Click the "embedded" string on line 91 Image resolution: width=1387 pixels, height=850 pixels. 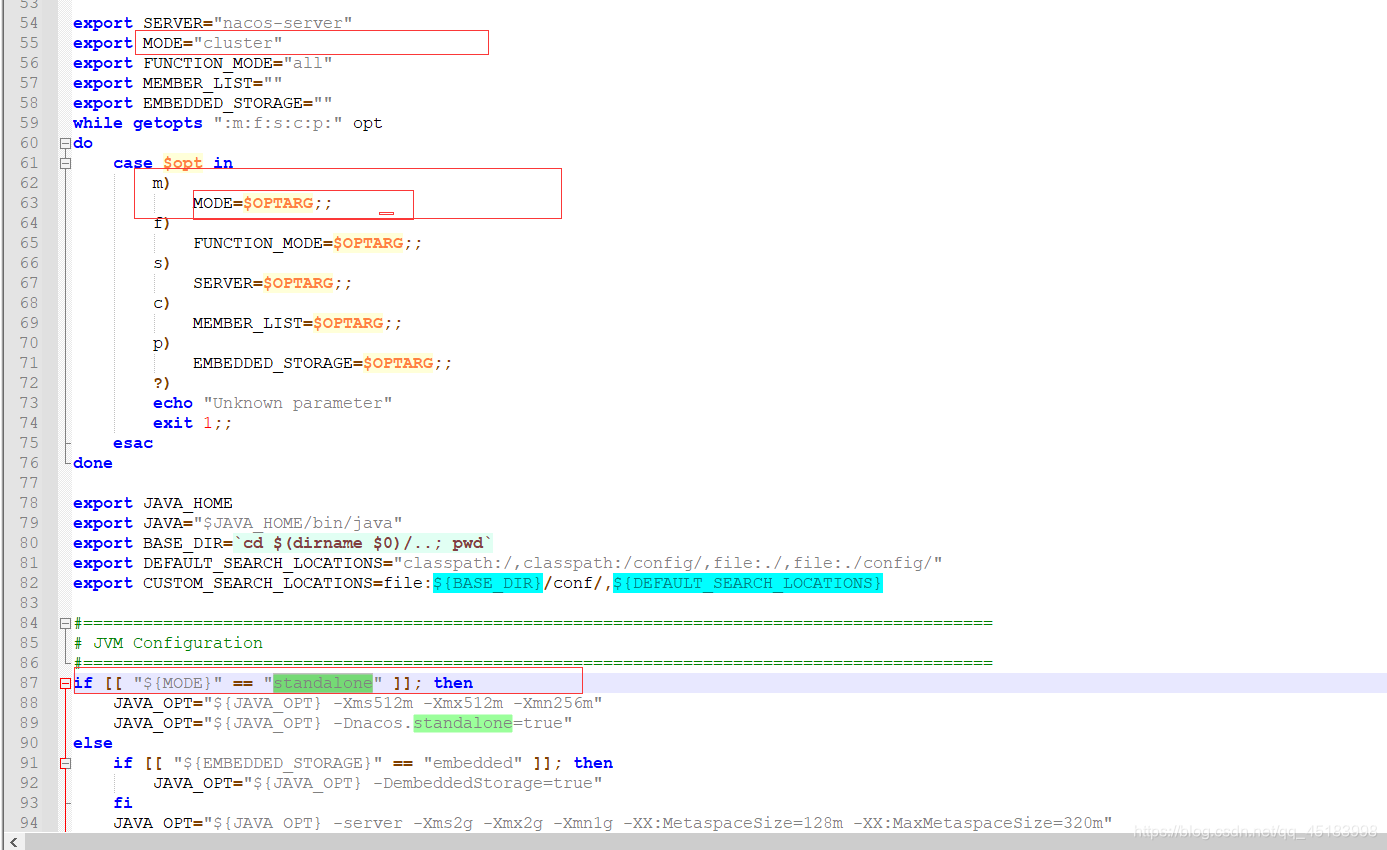pos(473,763)
